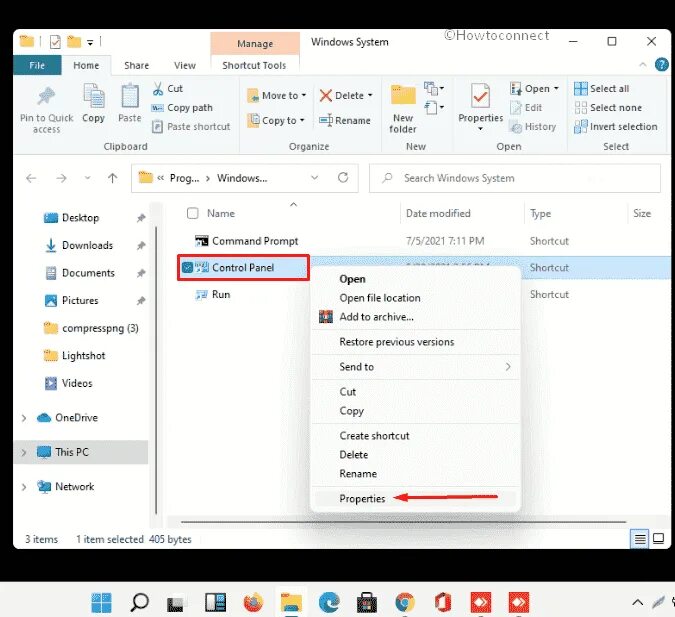Open the Lightshot folder
This screenshot has height=617, width=675.
84,356
